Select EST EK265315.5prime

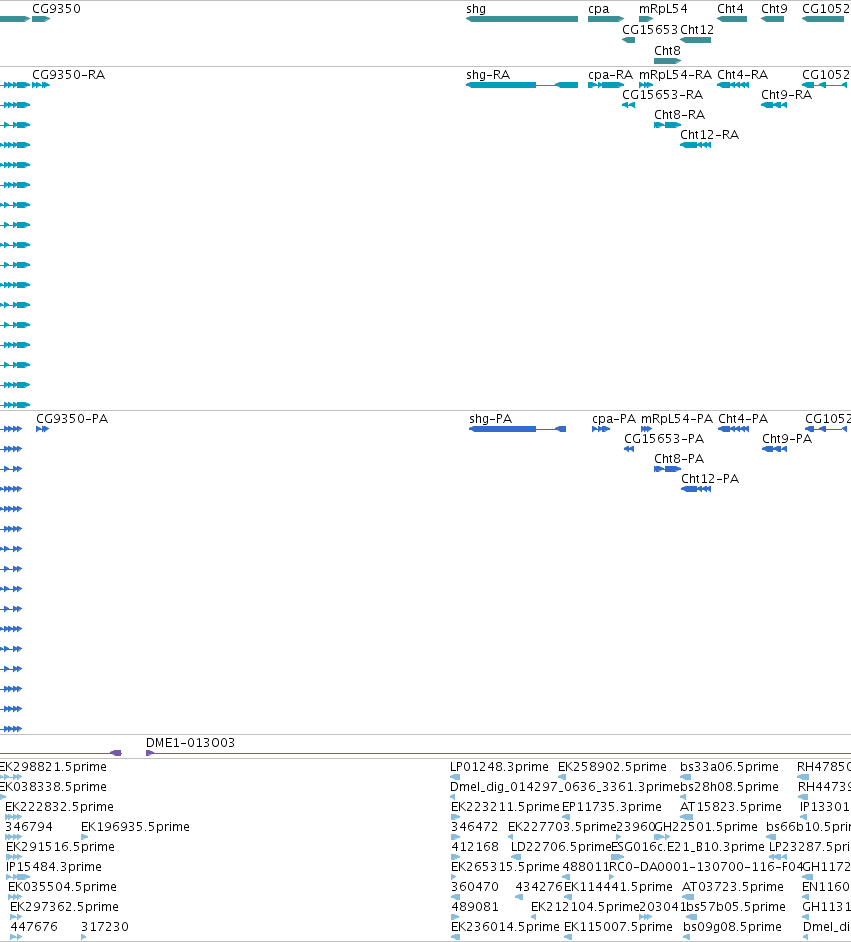point(505,867)
